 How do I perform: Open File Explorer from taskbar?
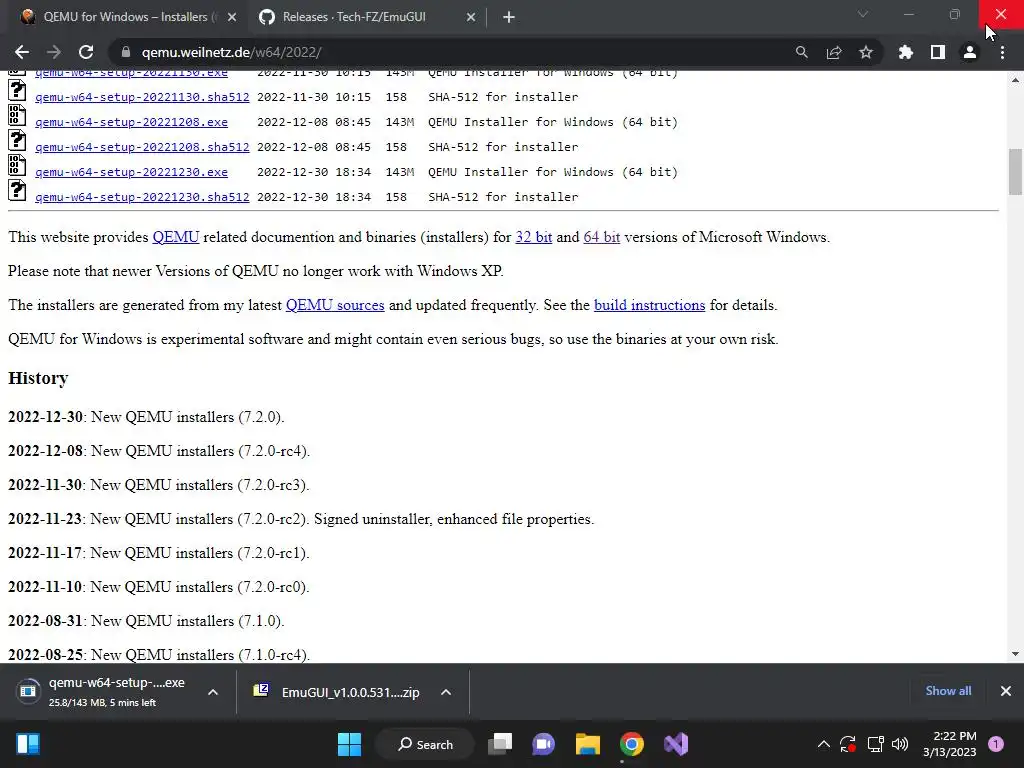(x=588, y=744)
